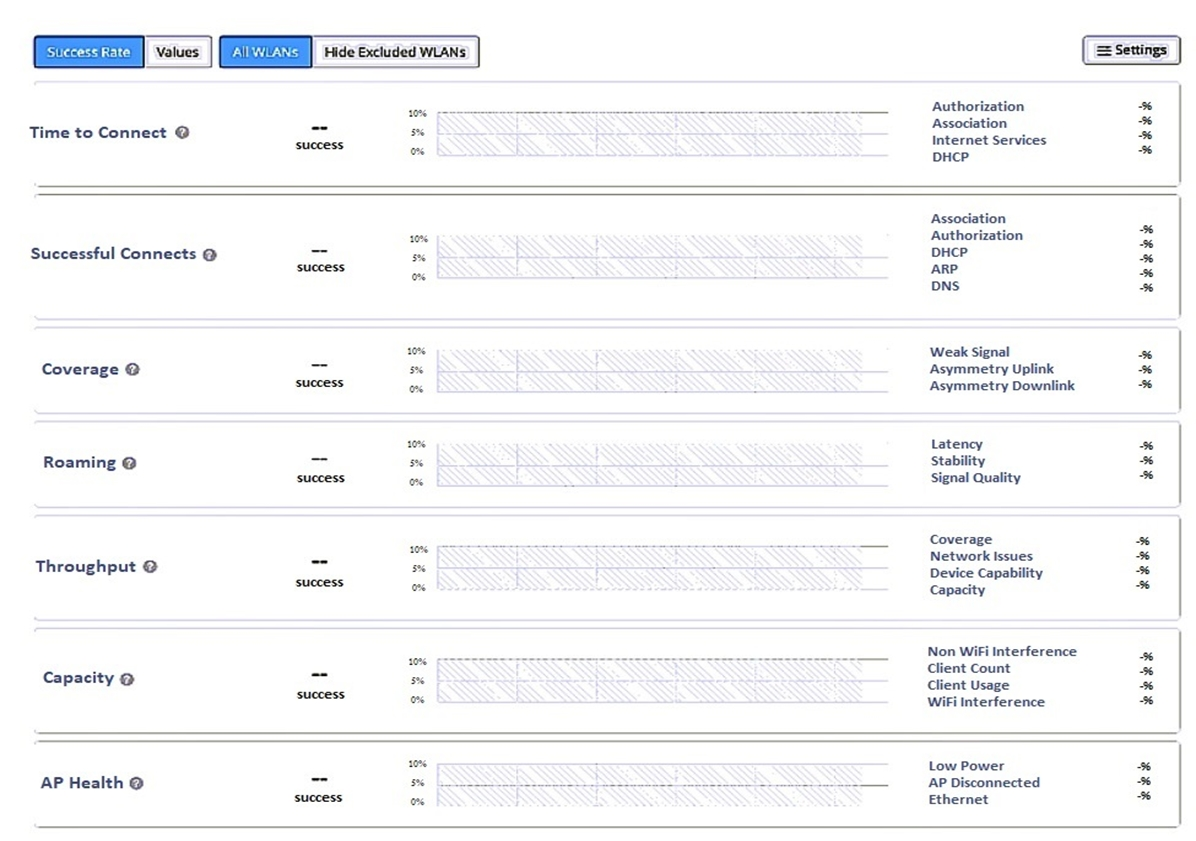Show Roaming help tooltip icon
1196x841 pixels.
pos(130,463)
